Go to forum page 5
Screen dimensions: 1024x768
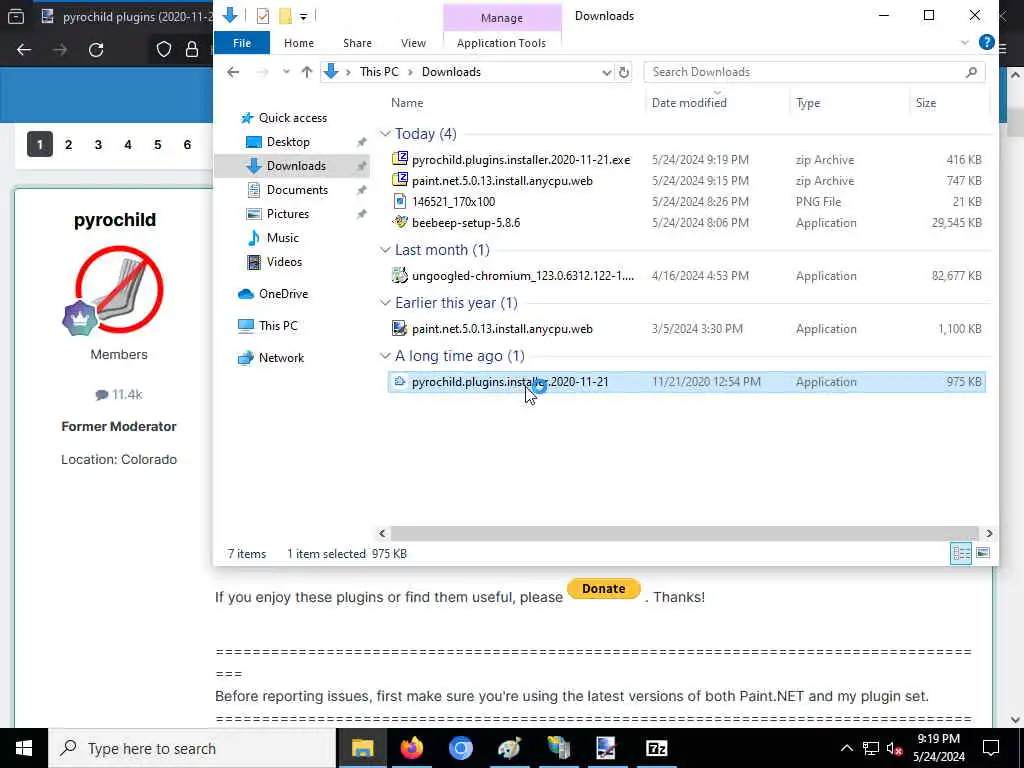(x=157, y=144)
